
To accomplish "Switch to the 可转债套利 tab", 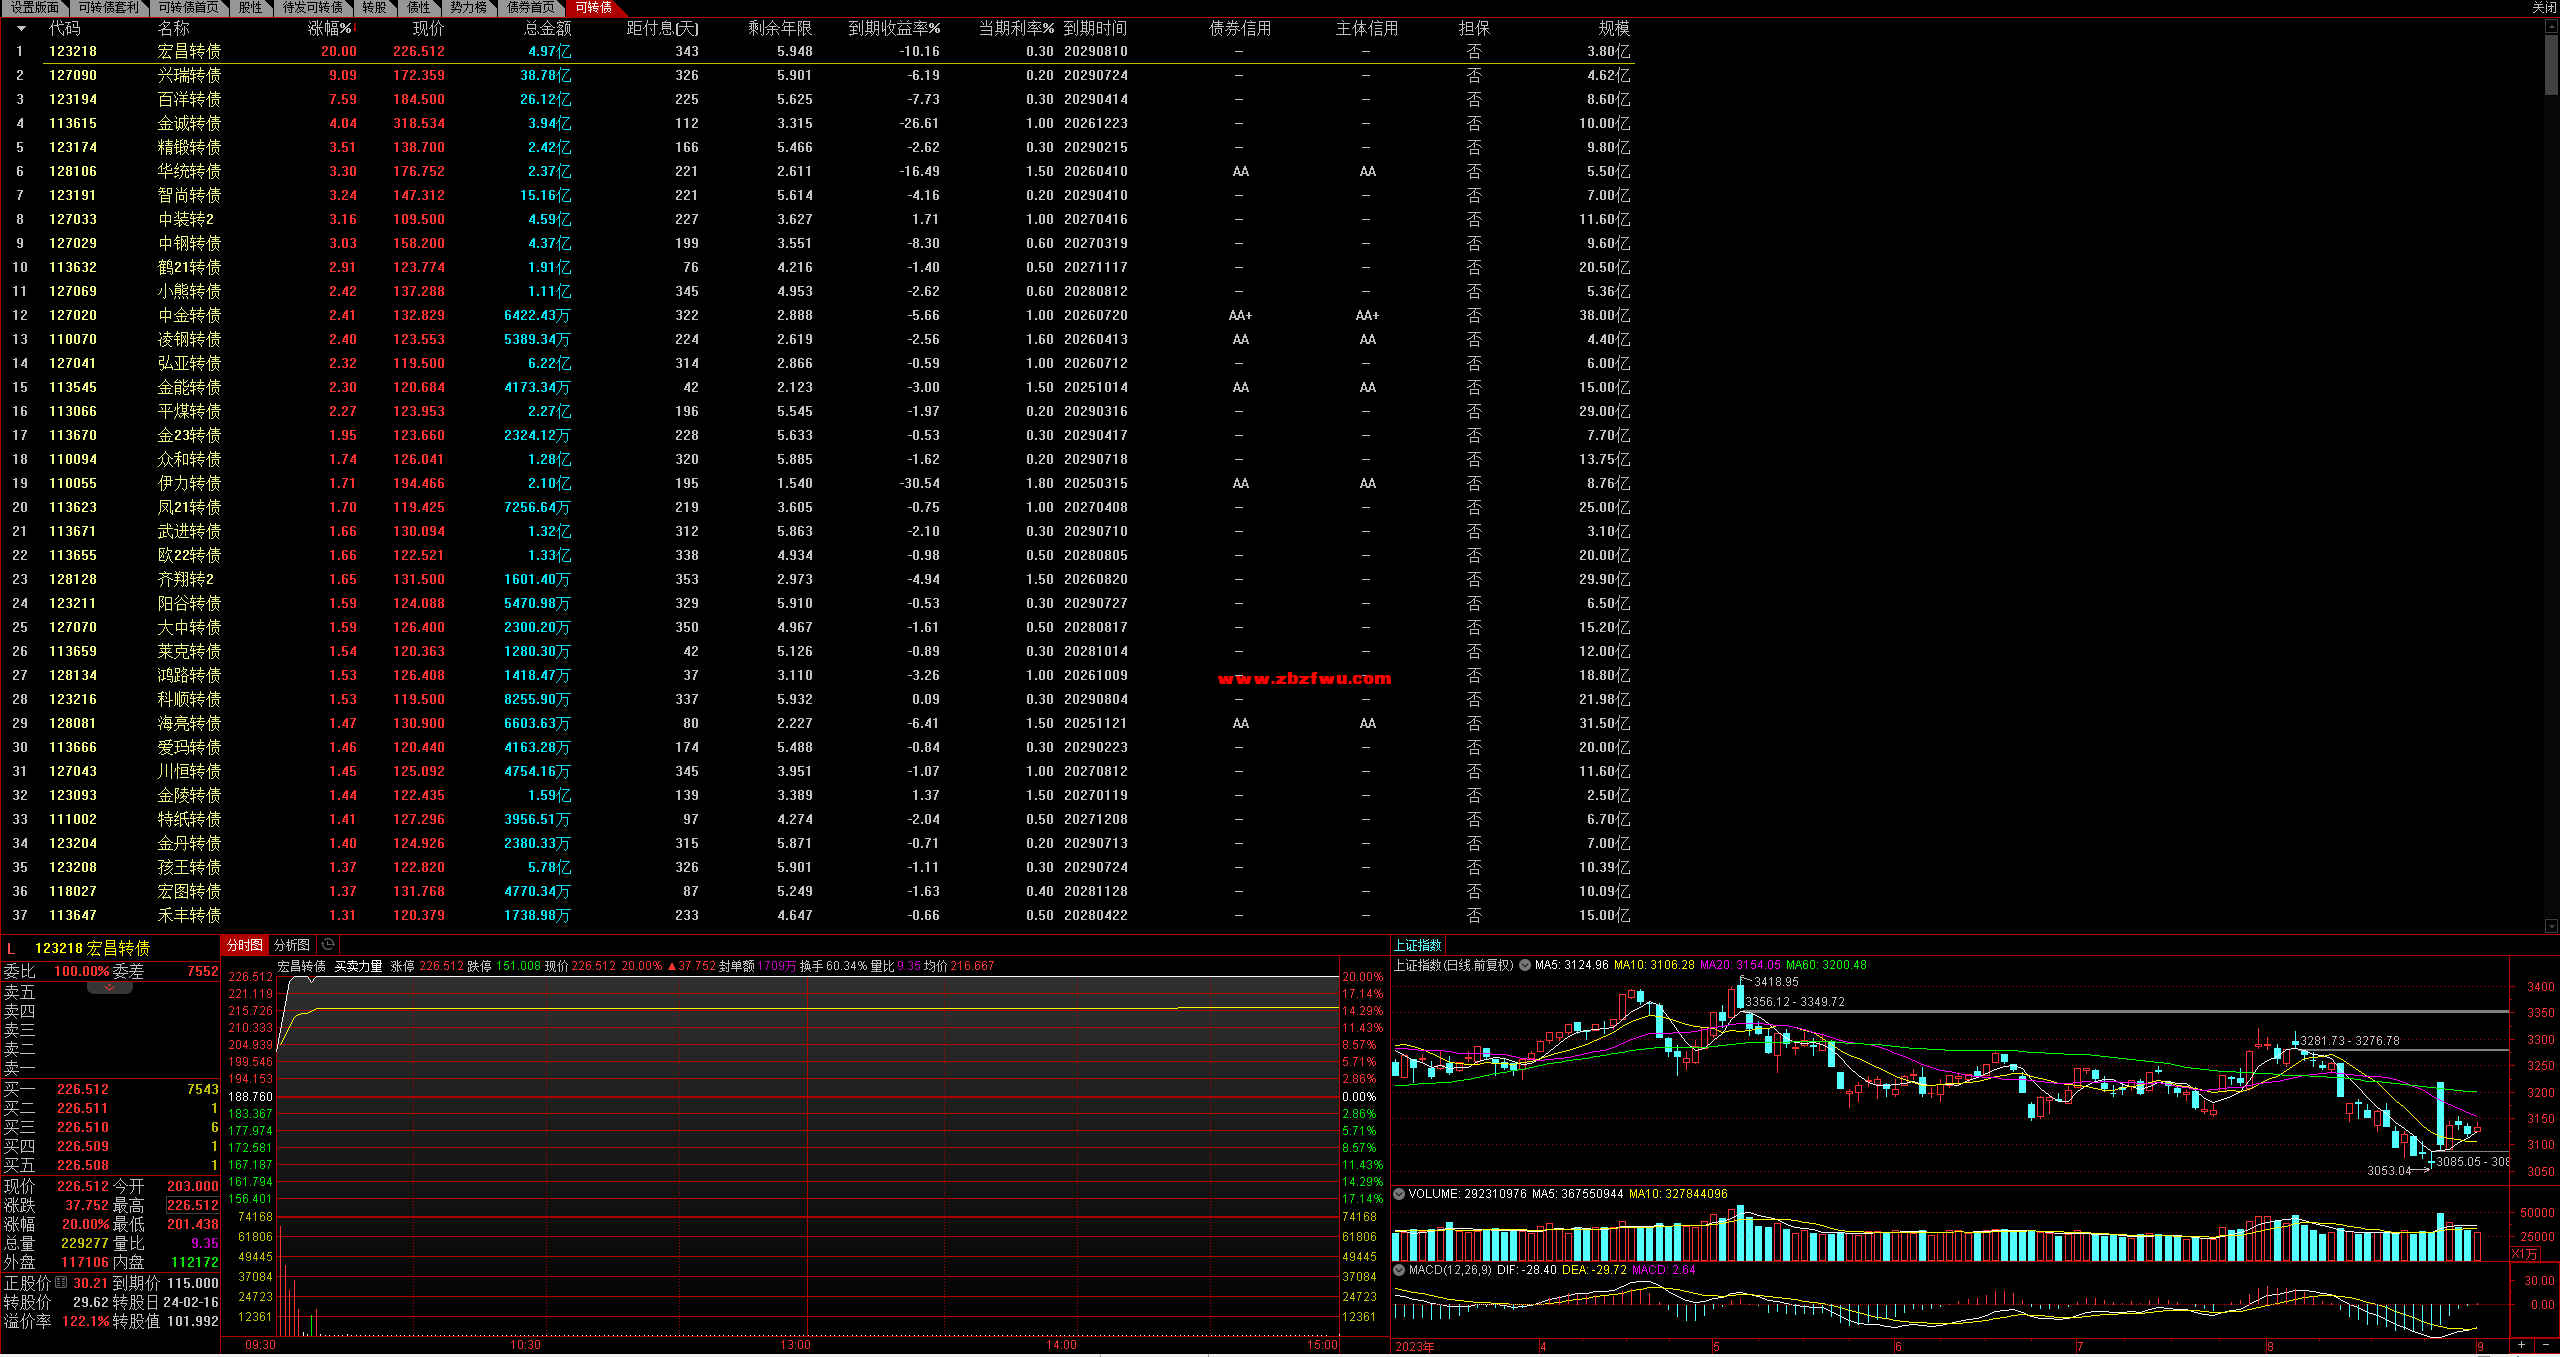I will (108, 8).
